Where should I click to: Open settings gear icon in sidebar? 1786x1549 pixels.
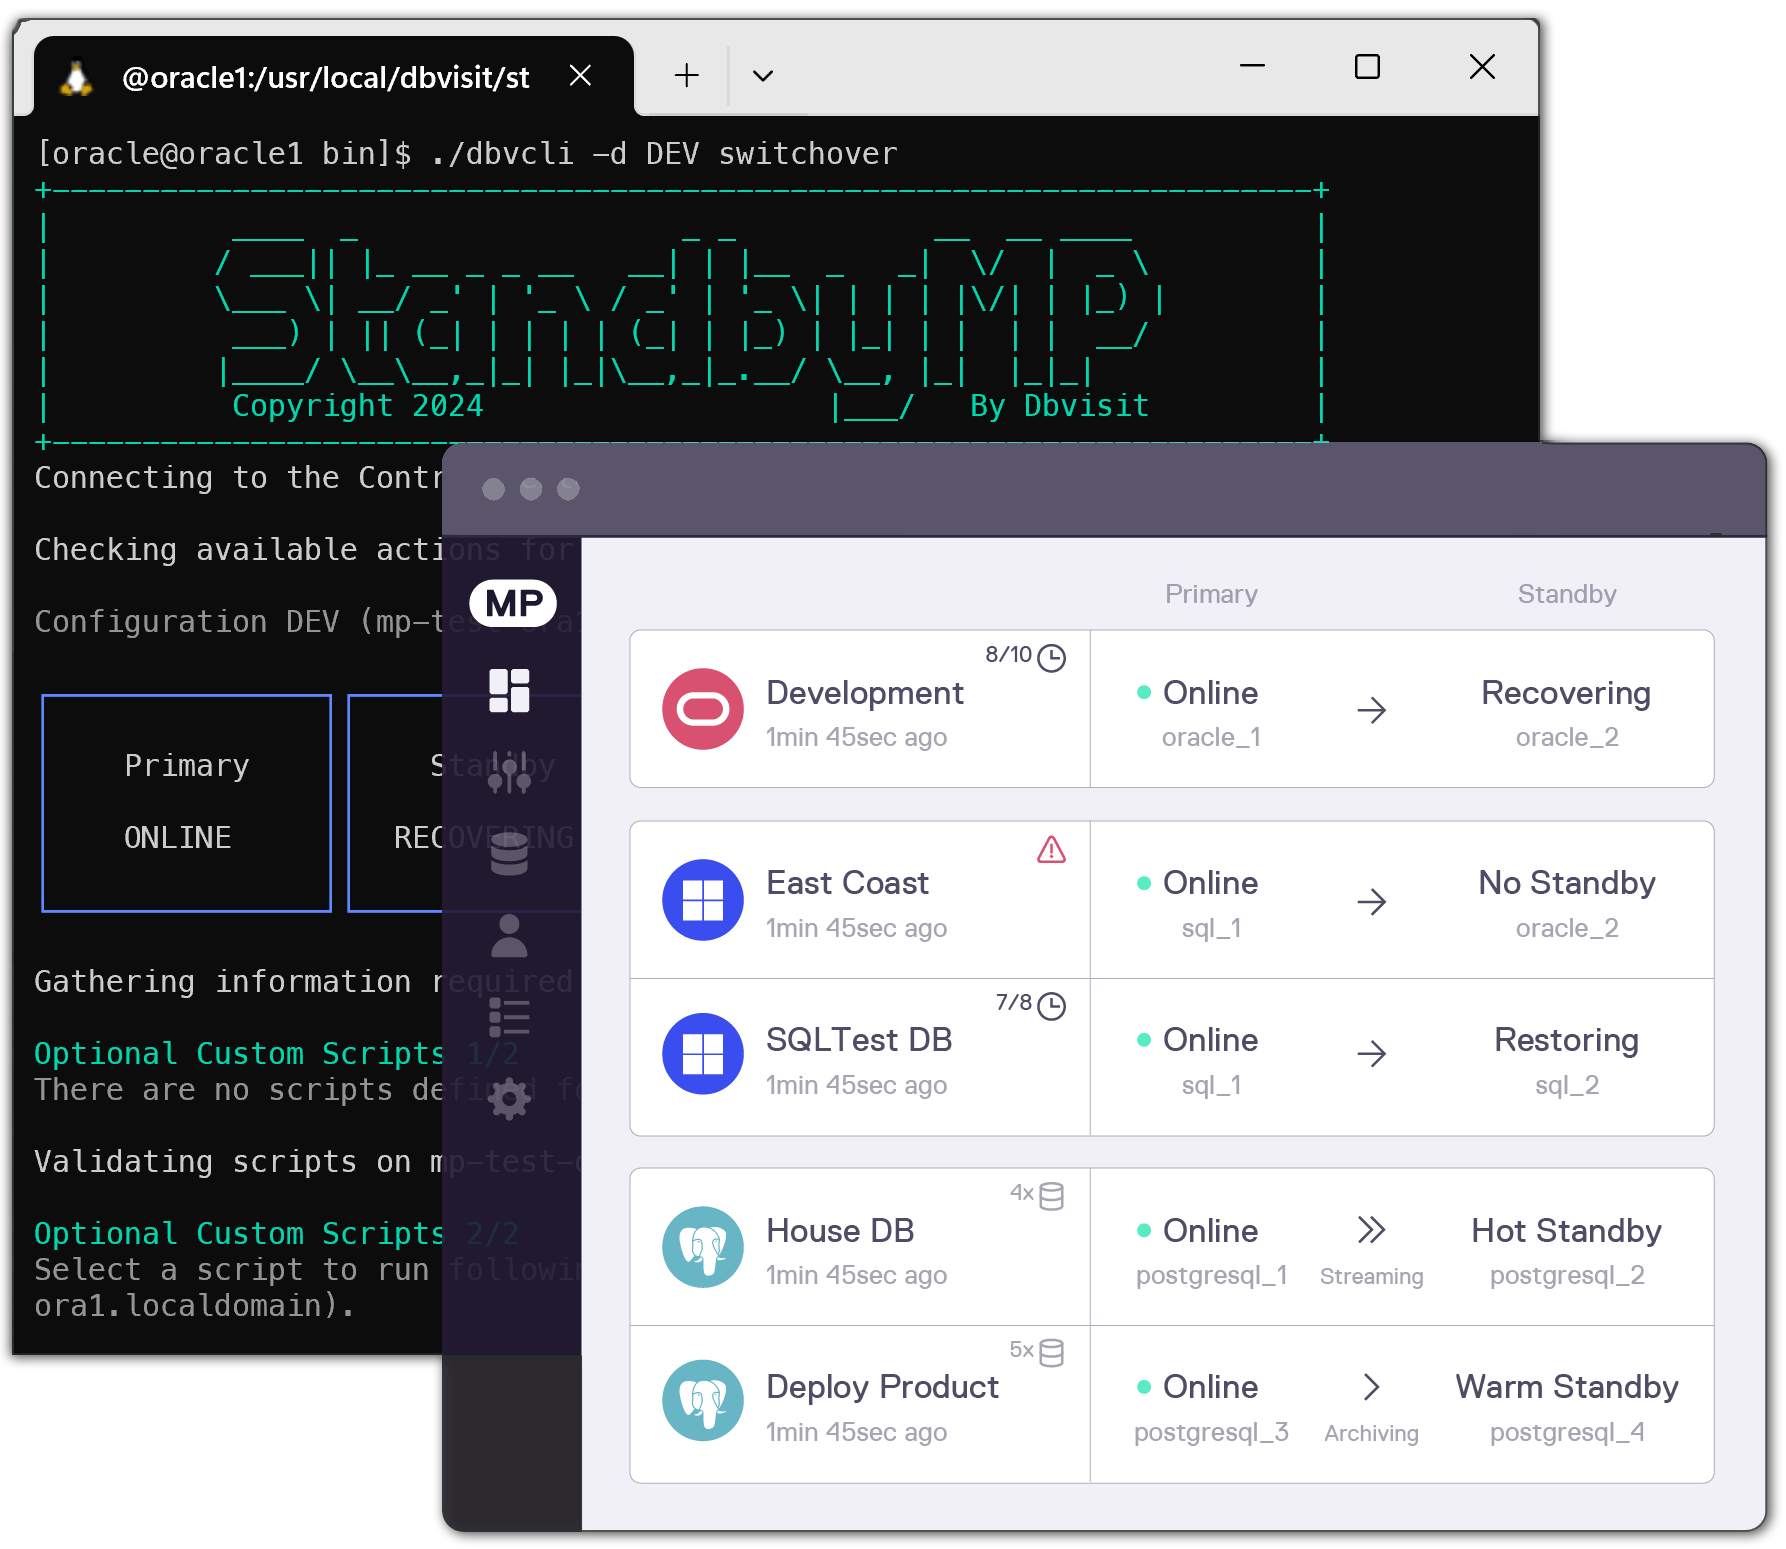pyautogui.click(x=509, y=1099)
